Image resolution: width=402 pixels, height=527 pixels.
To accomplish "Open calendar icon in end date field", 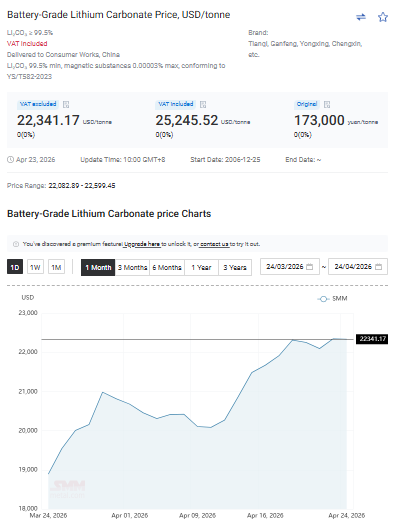I will tap(378, 267).
